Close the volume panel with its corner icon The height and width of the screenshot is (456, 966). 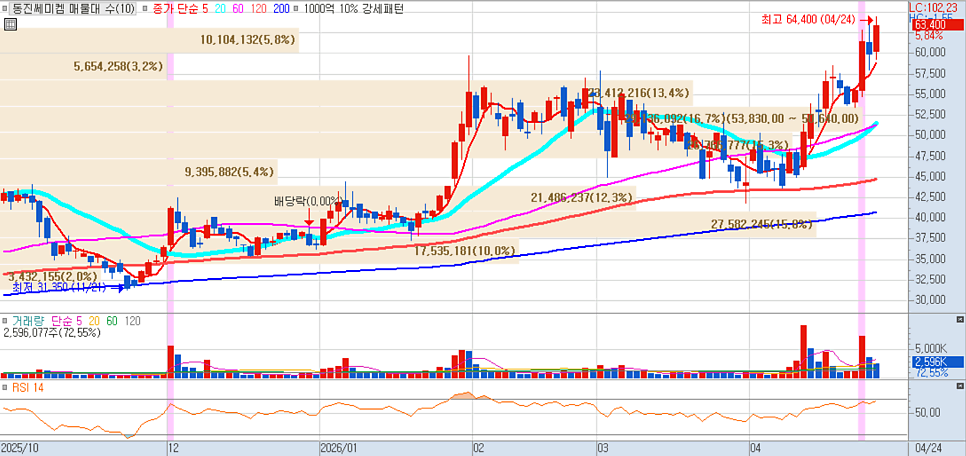point(959,319)
